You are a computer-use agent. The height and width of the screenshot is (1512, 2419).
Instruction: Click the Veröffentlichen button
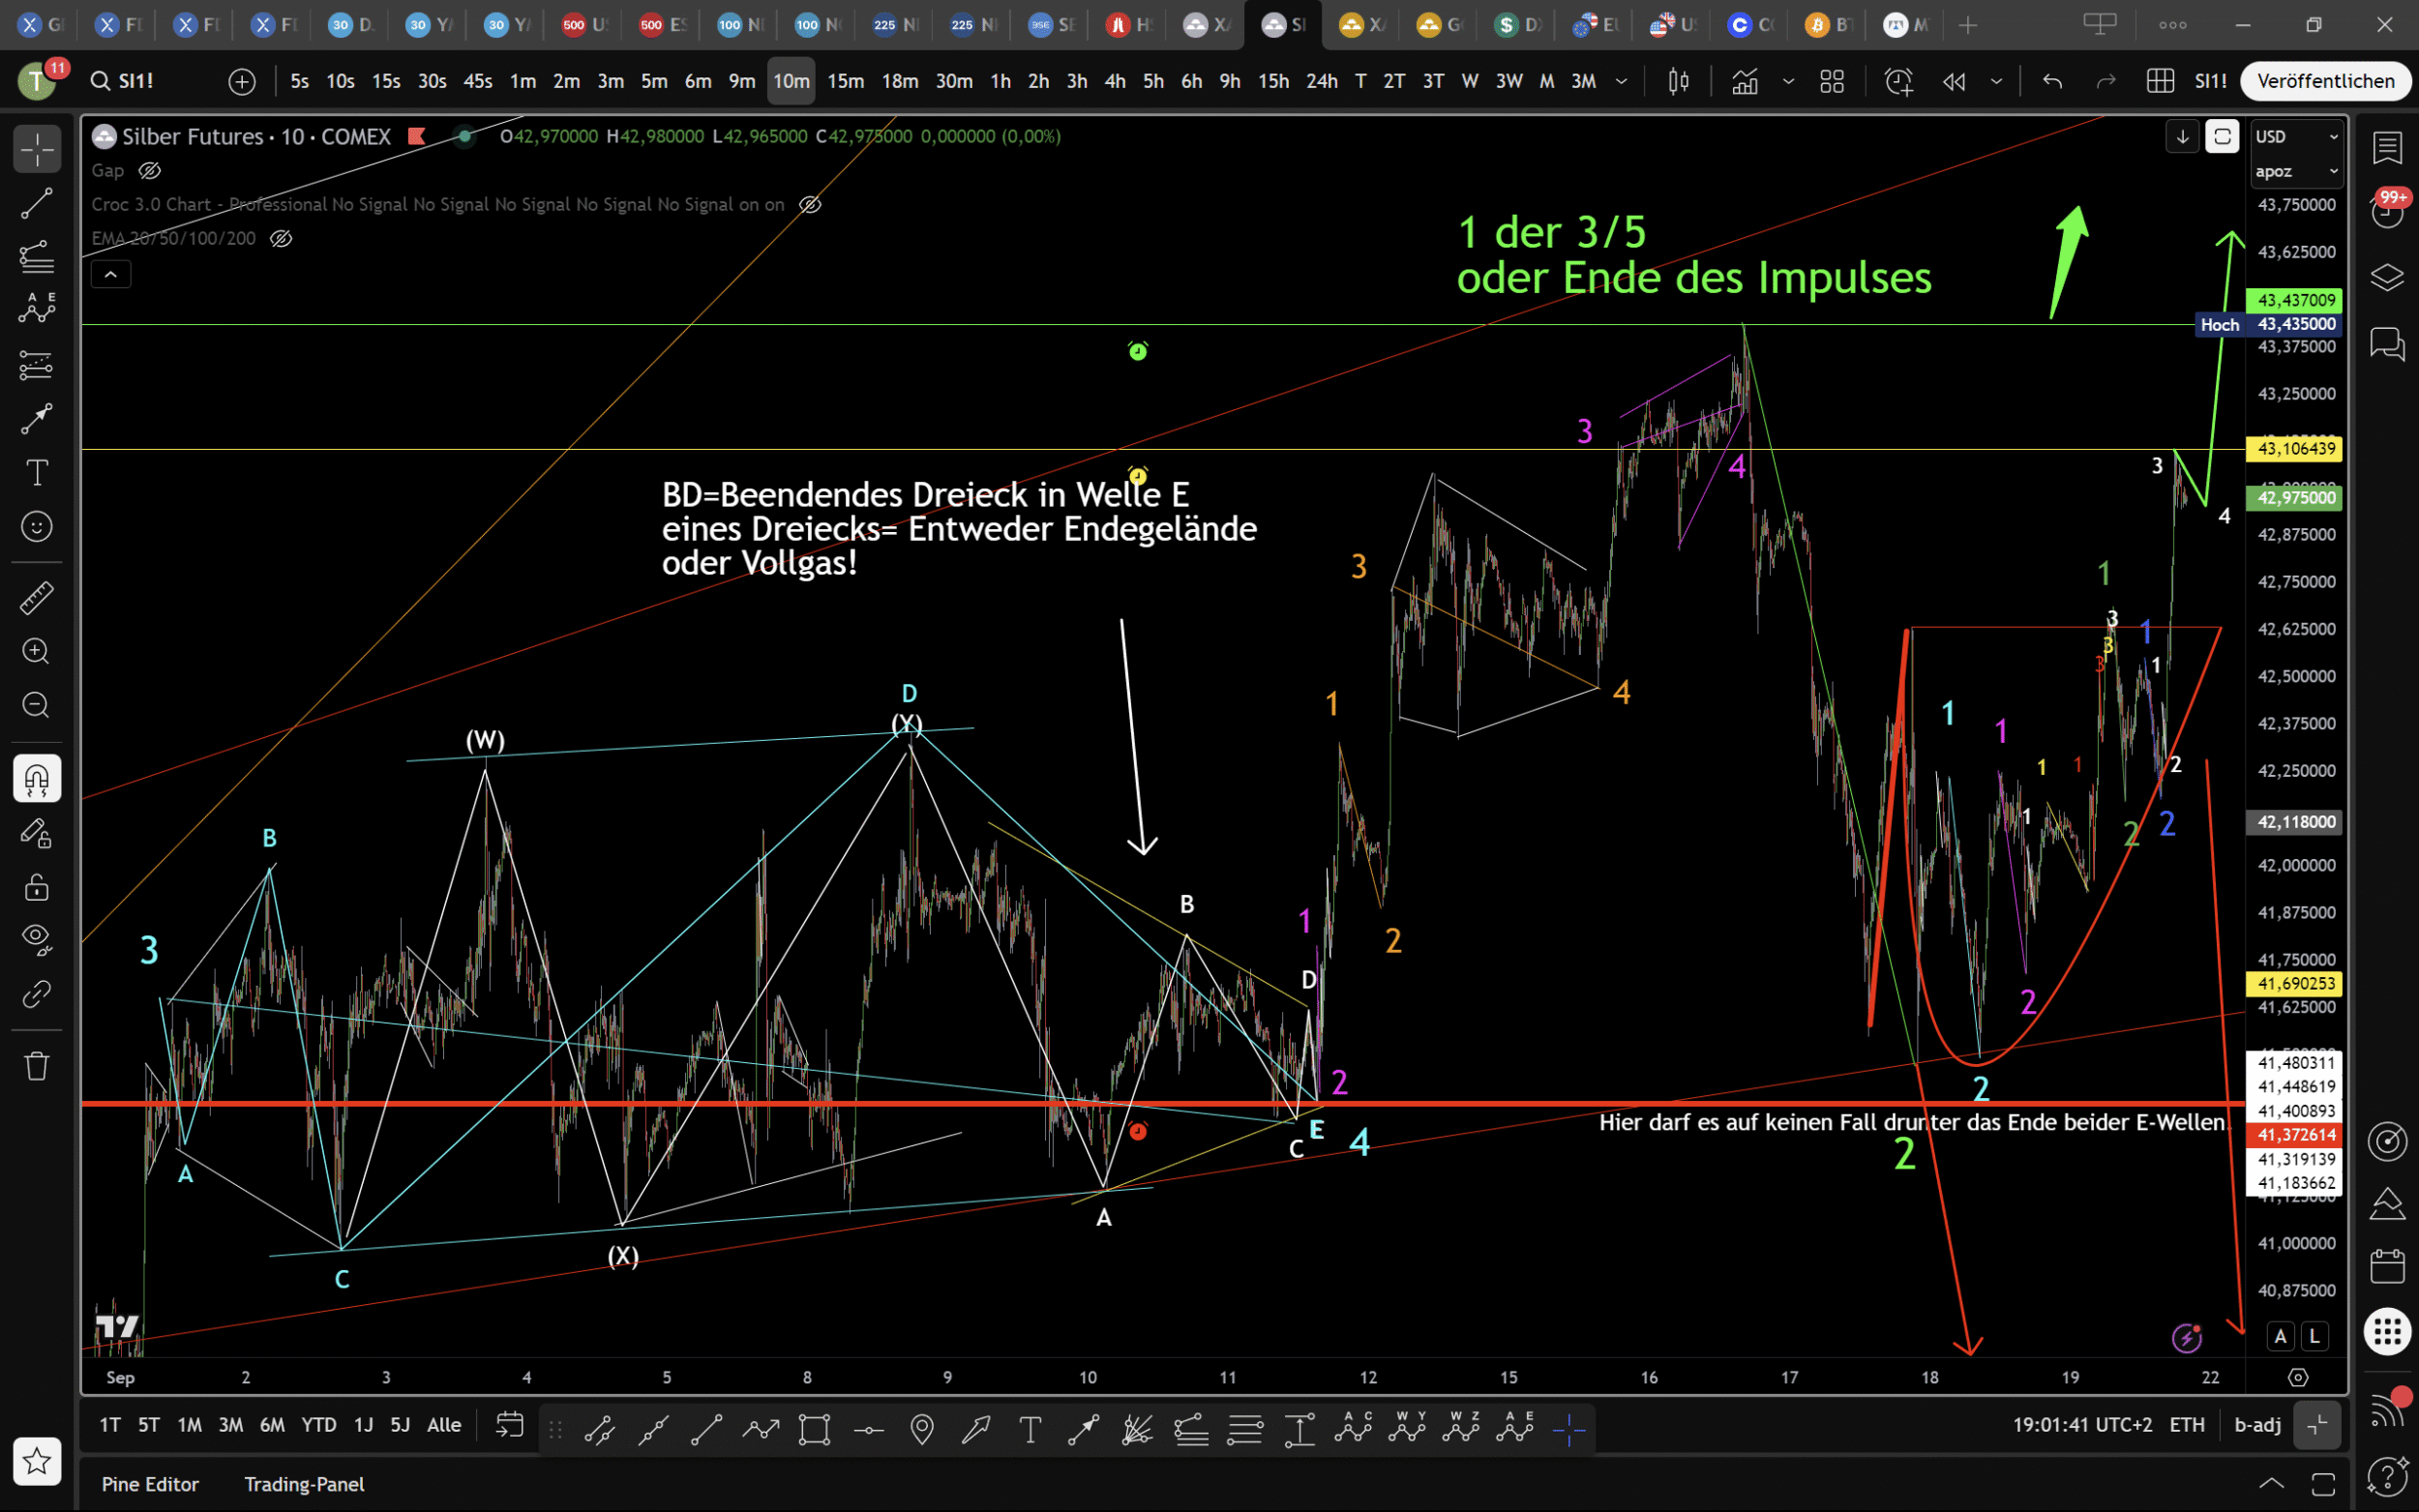coord(2325,81)
